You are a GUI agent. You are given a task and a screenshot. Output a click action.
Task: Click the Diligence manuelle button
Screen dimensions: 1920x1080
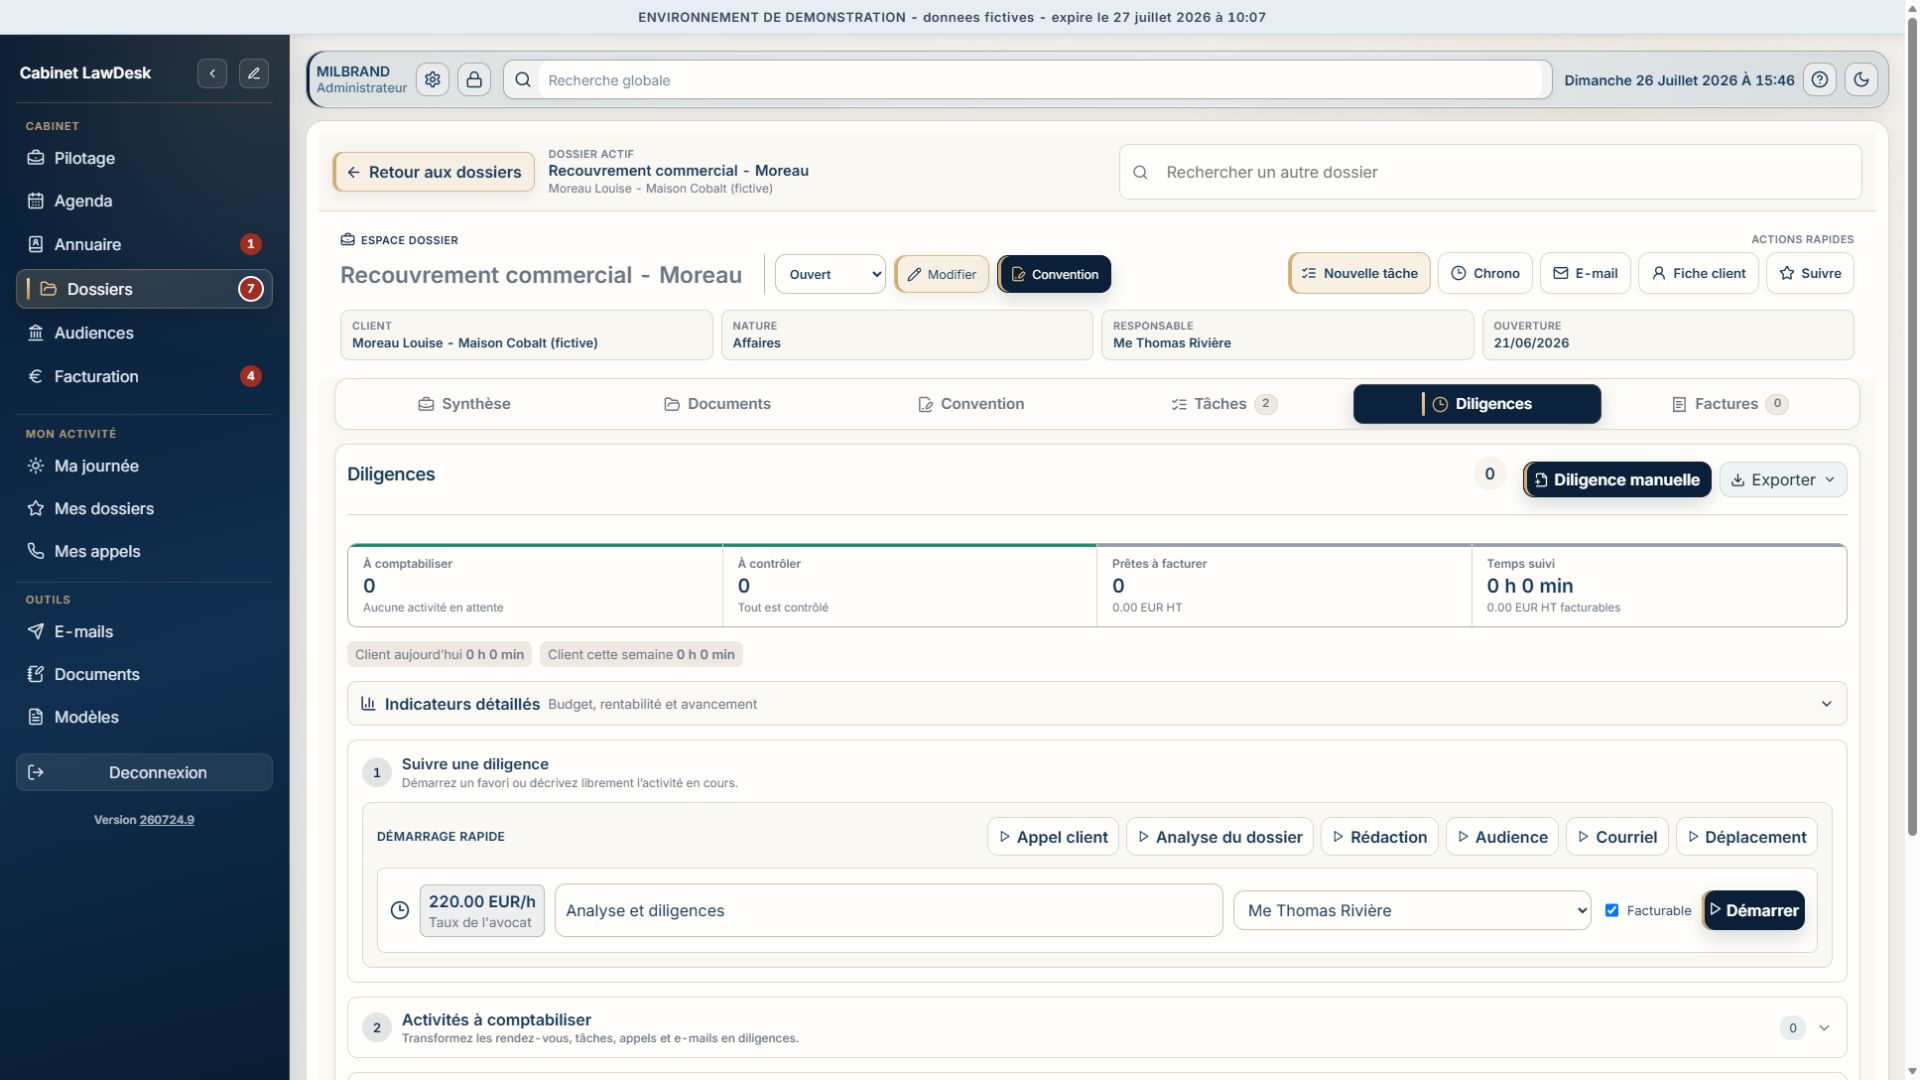pos(1617,480)
